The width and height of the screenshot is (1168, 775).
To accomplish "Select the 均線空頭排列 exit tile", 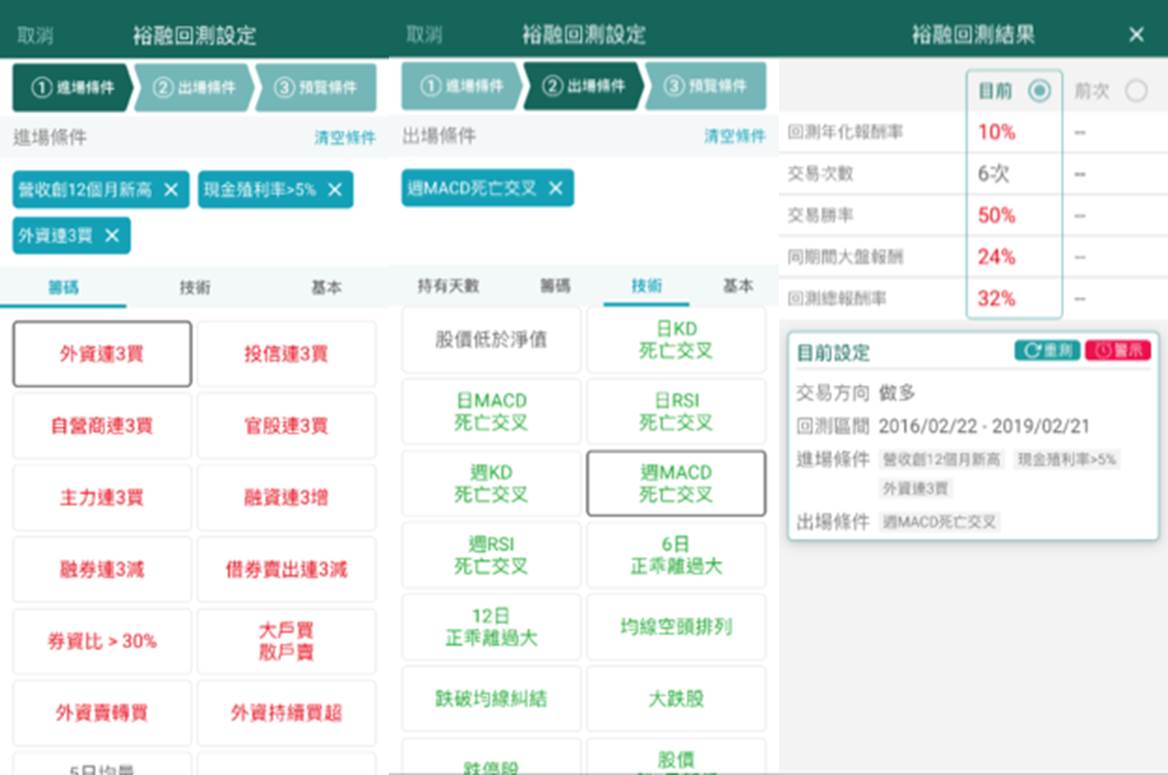I will (676, 627).
